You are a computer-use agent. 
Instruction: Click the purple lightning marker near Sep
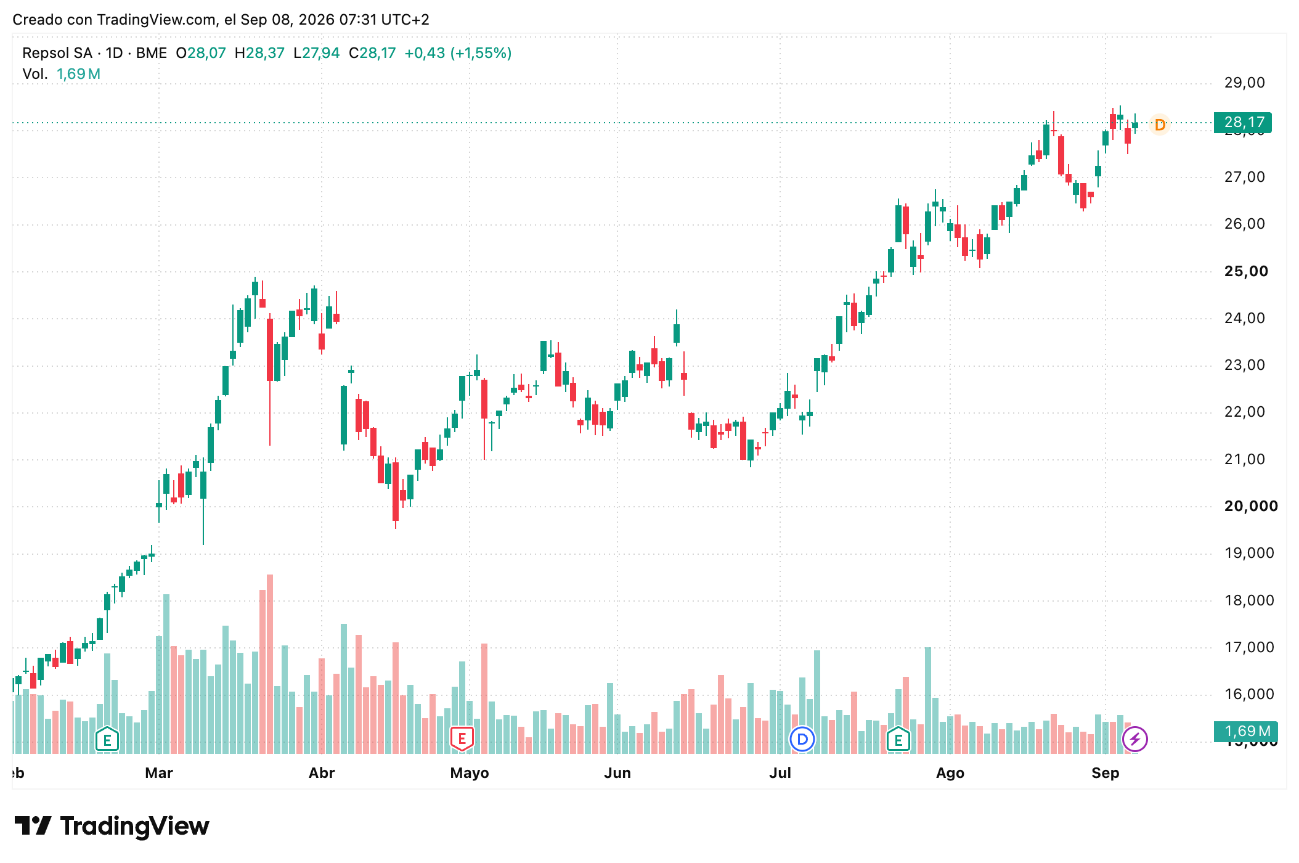(1135, 739)
